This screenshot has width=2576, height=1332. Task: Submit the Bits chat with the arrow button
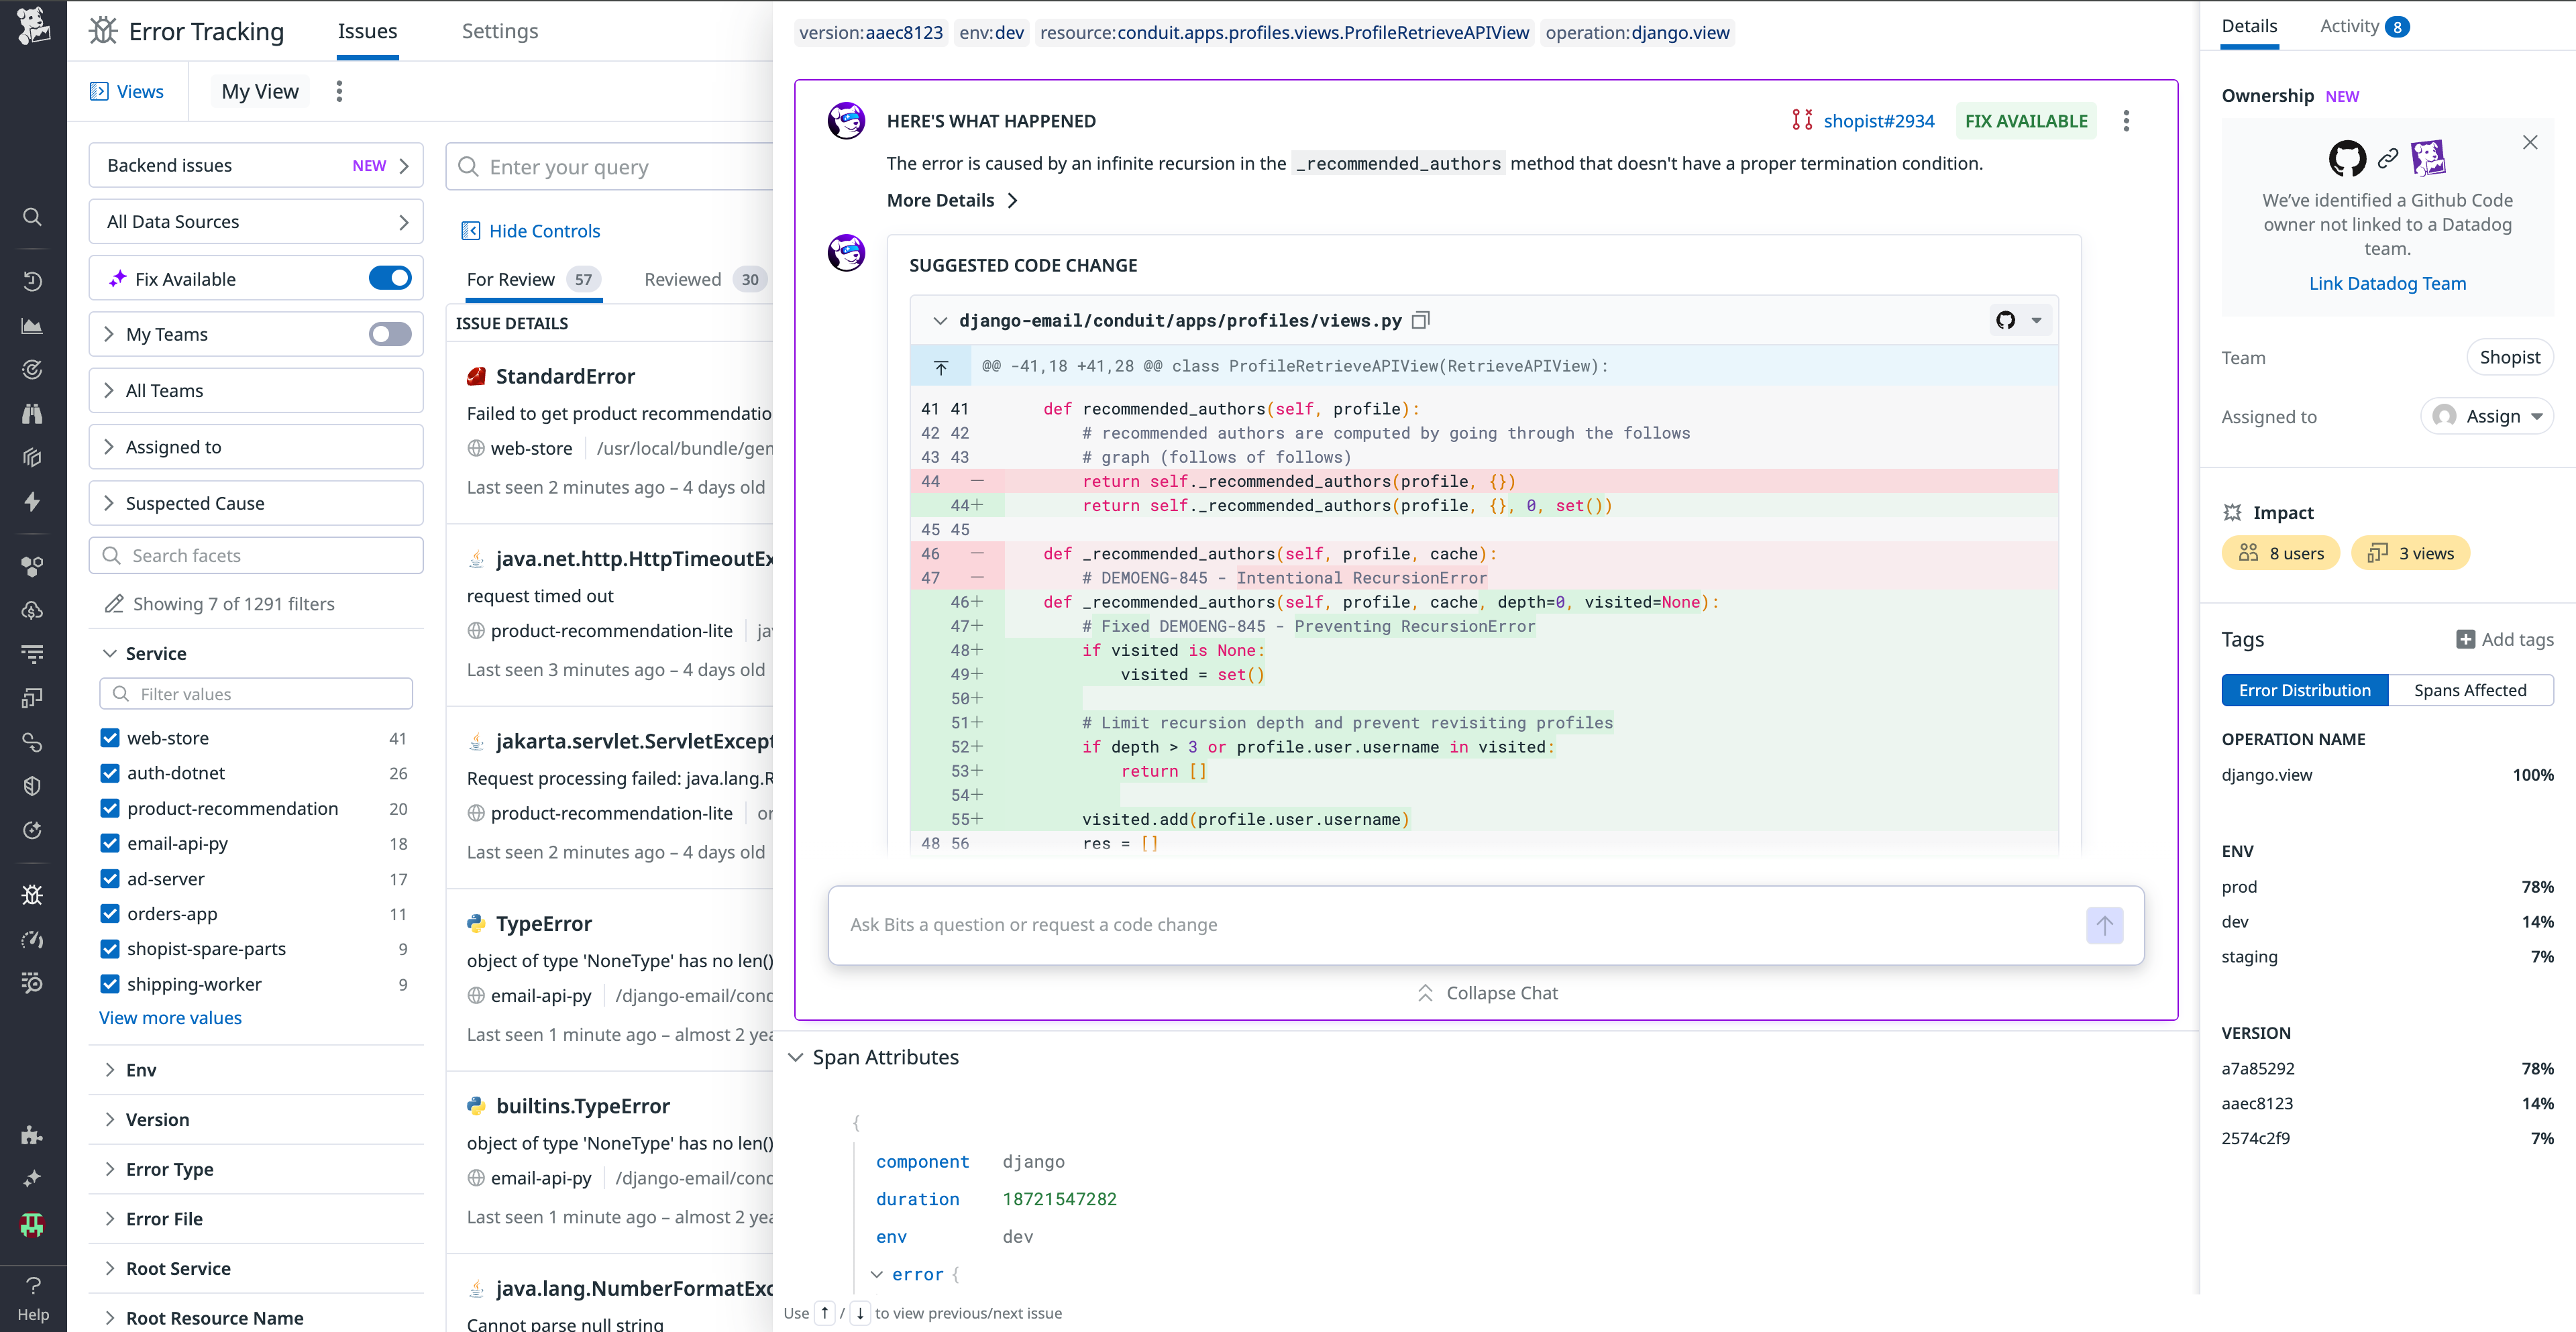[2105, 925]
